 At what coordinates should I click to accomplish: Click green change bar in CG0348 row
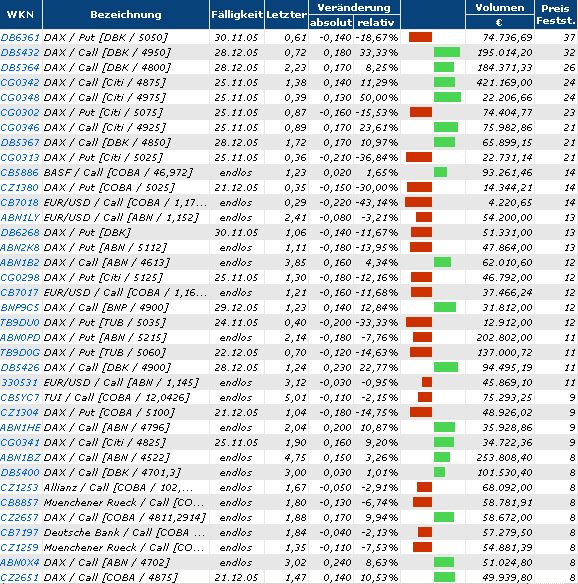447,97
